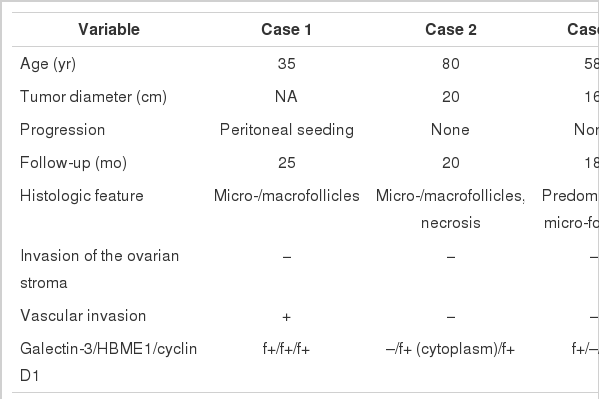Image resolution: width=599 pixels, height=399 pixels.
Task: Select the Case 1 age value 35
Action: point(287,64)
